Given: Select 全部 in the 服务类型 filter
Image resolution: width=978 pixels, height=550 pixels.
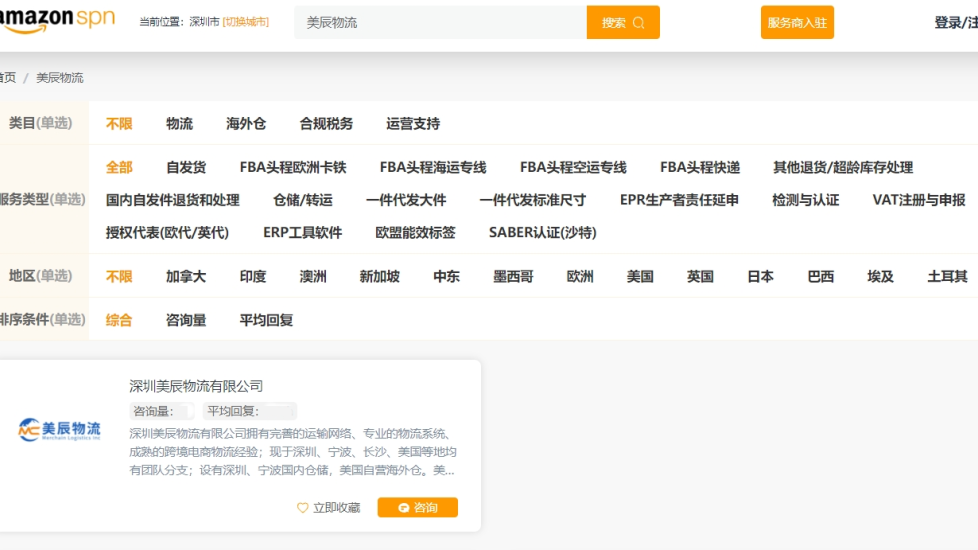Looking at the screenshot, I should (119, 167).
